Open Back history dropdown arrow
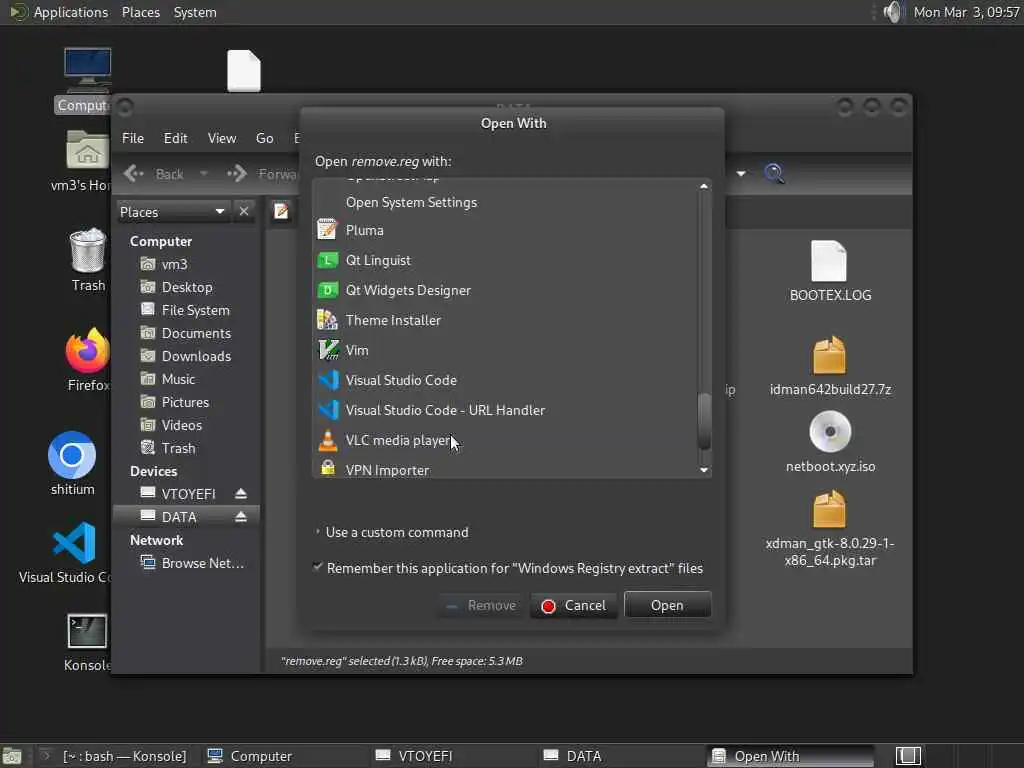The height and width of the screenshot is (768, 1024). pyautogui.click(x=204, y=174)
